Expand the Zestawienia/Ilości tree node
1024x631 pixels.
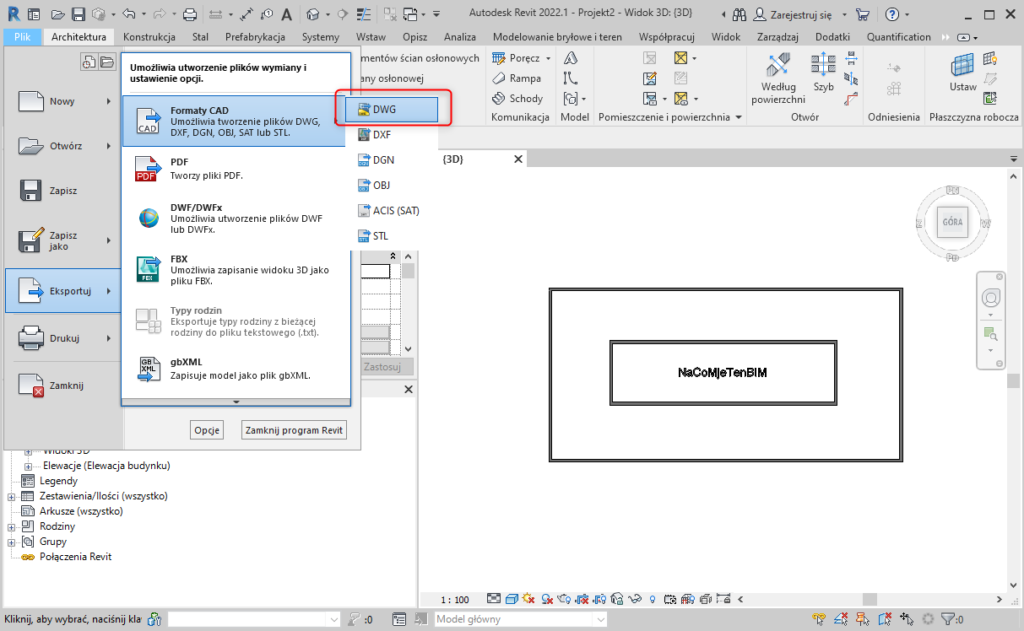[x=12, y=496]
